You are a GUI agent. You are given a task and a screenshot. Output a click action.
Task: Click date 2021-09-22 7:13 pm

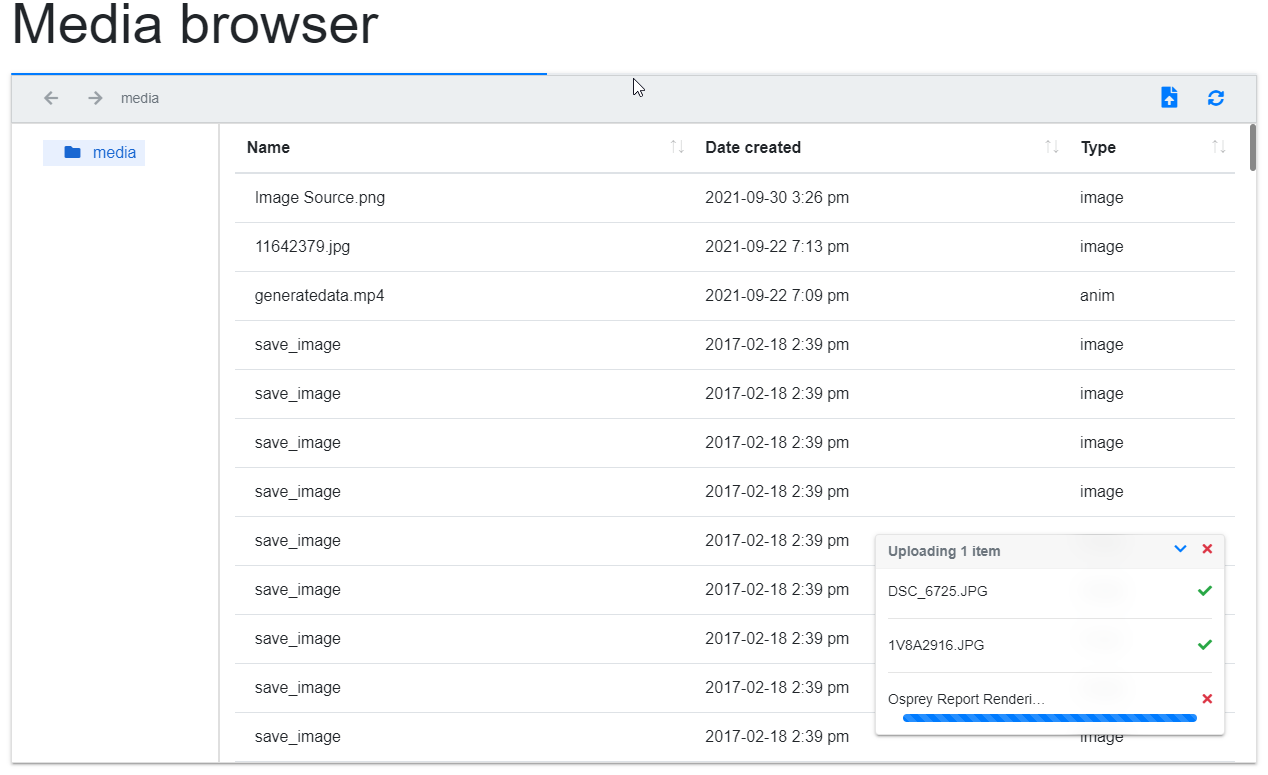(777, 247)
